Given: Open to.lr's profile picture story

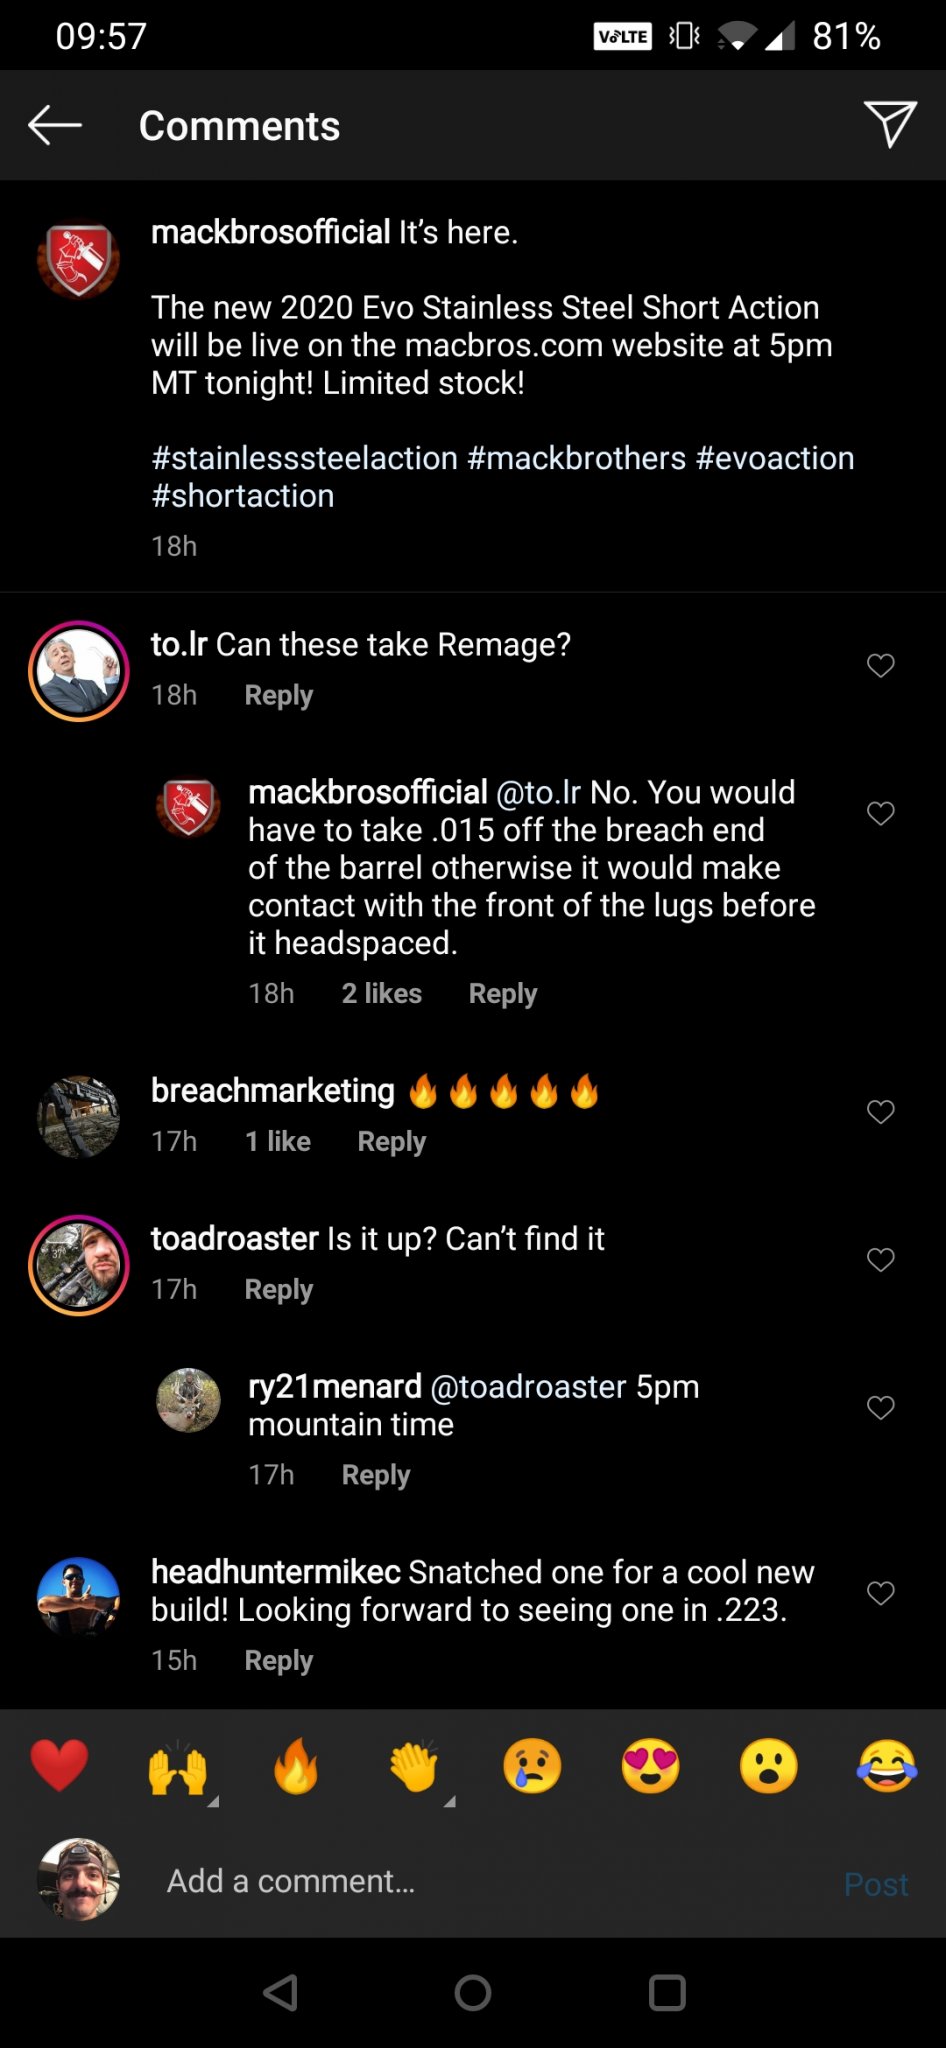Looking at the screenshot, I should pos(79,671).
